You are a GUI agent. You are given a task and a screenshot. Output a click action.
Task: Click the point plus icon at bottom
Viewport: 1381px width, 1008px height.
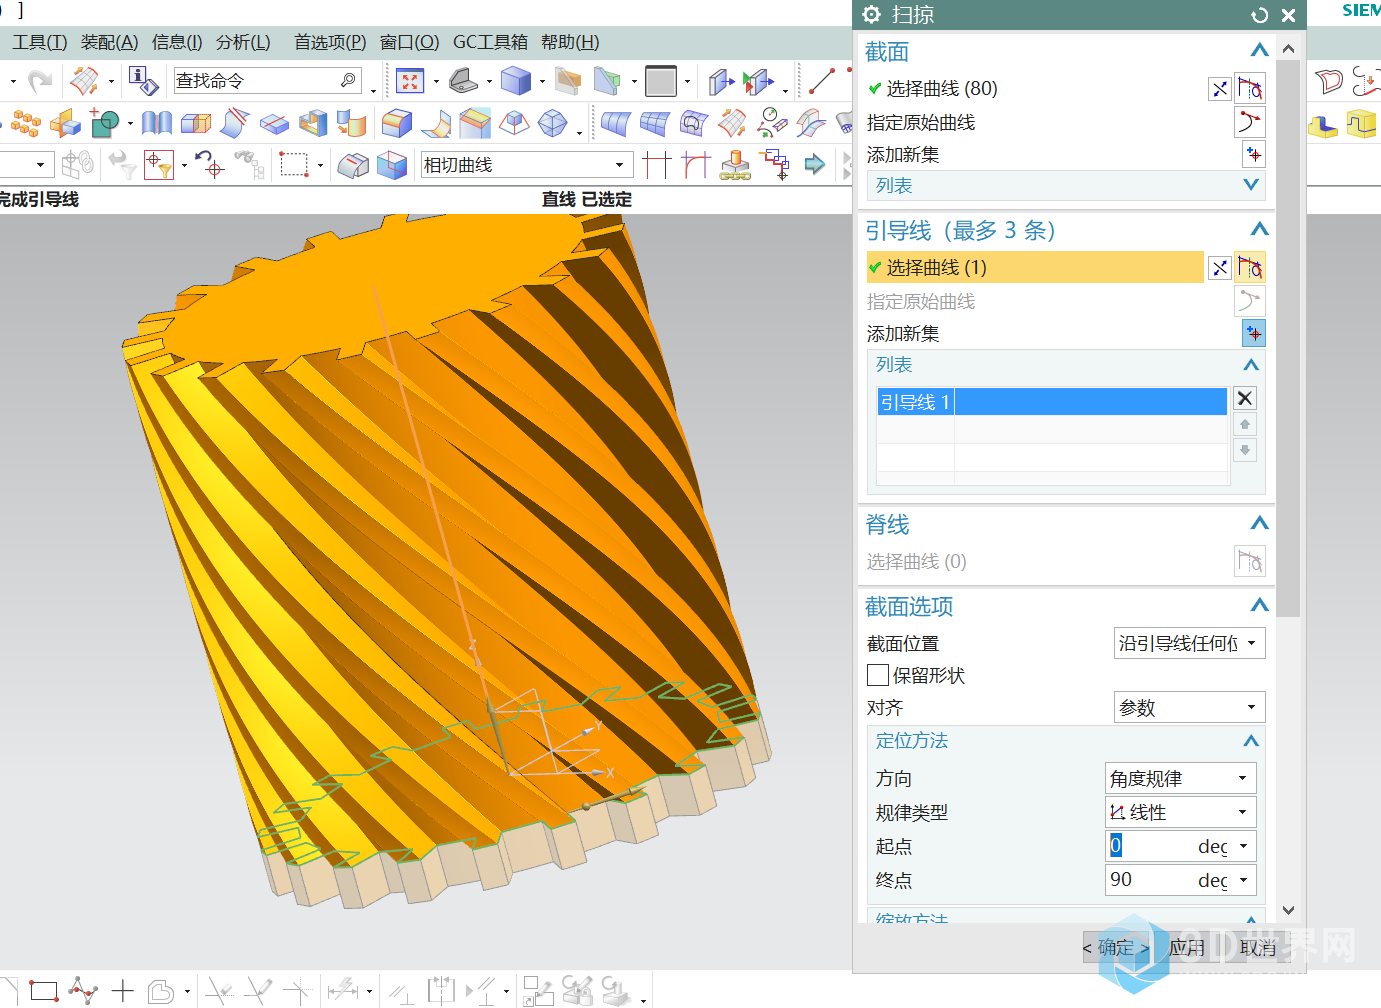[x=123, y=991]
